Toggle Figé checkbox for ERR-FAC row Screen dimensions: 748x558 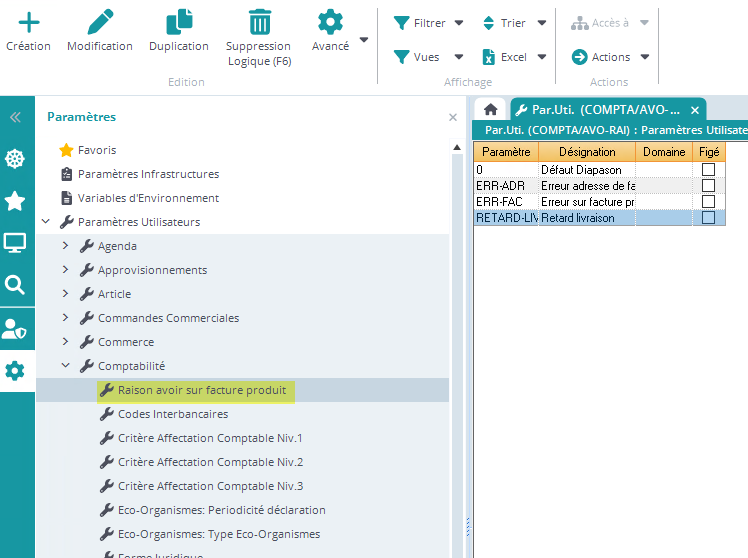(708, 201)
